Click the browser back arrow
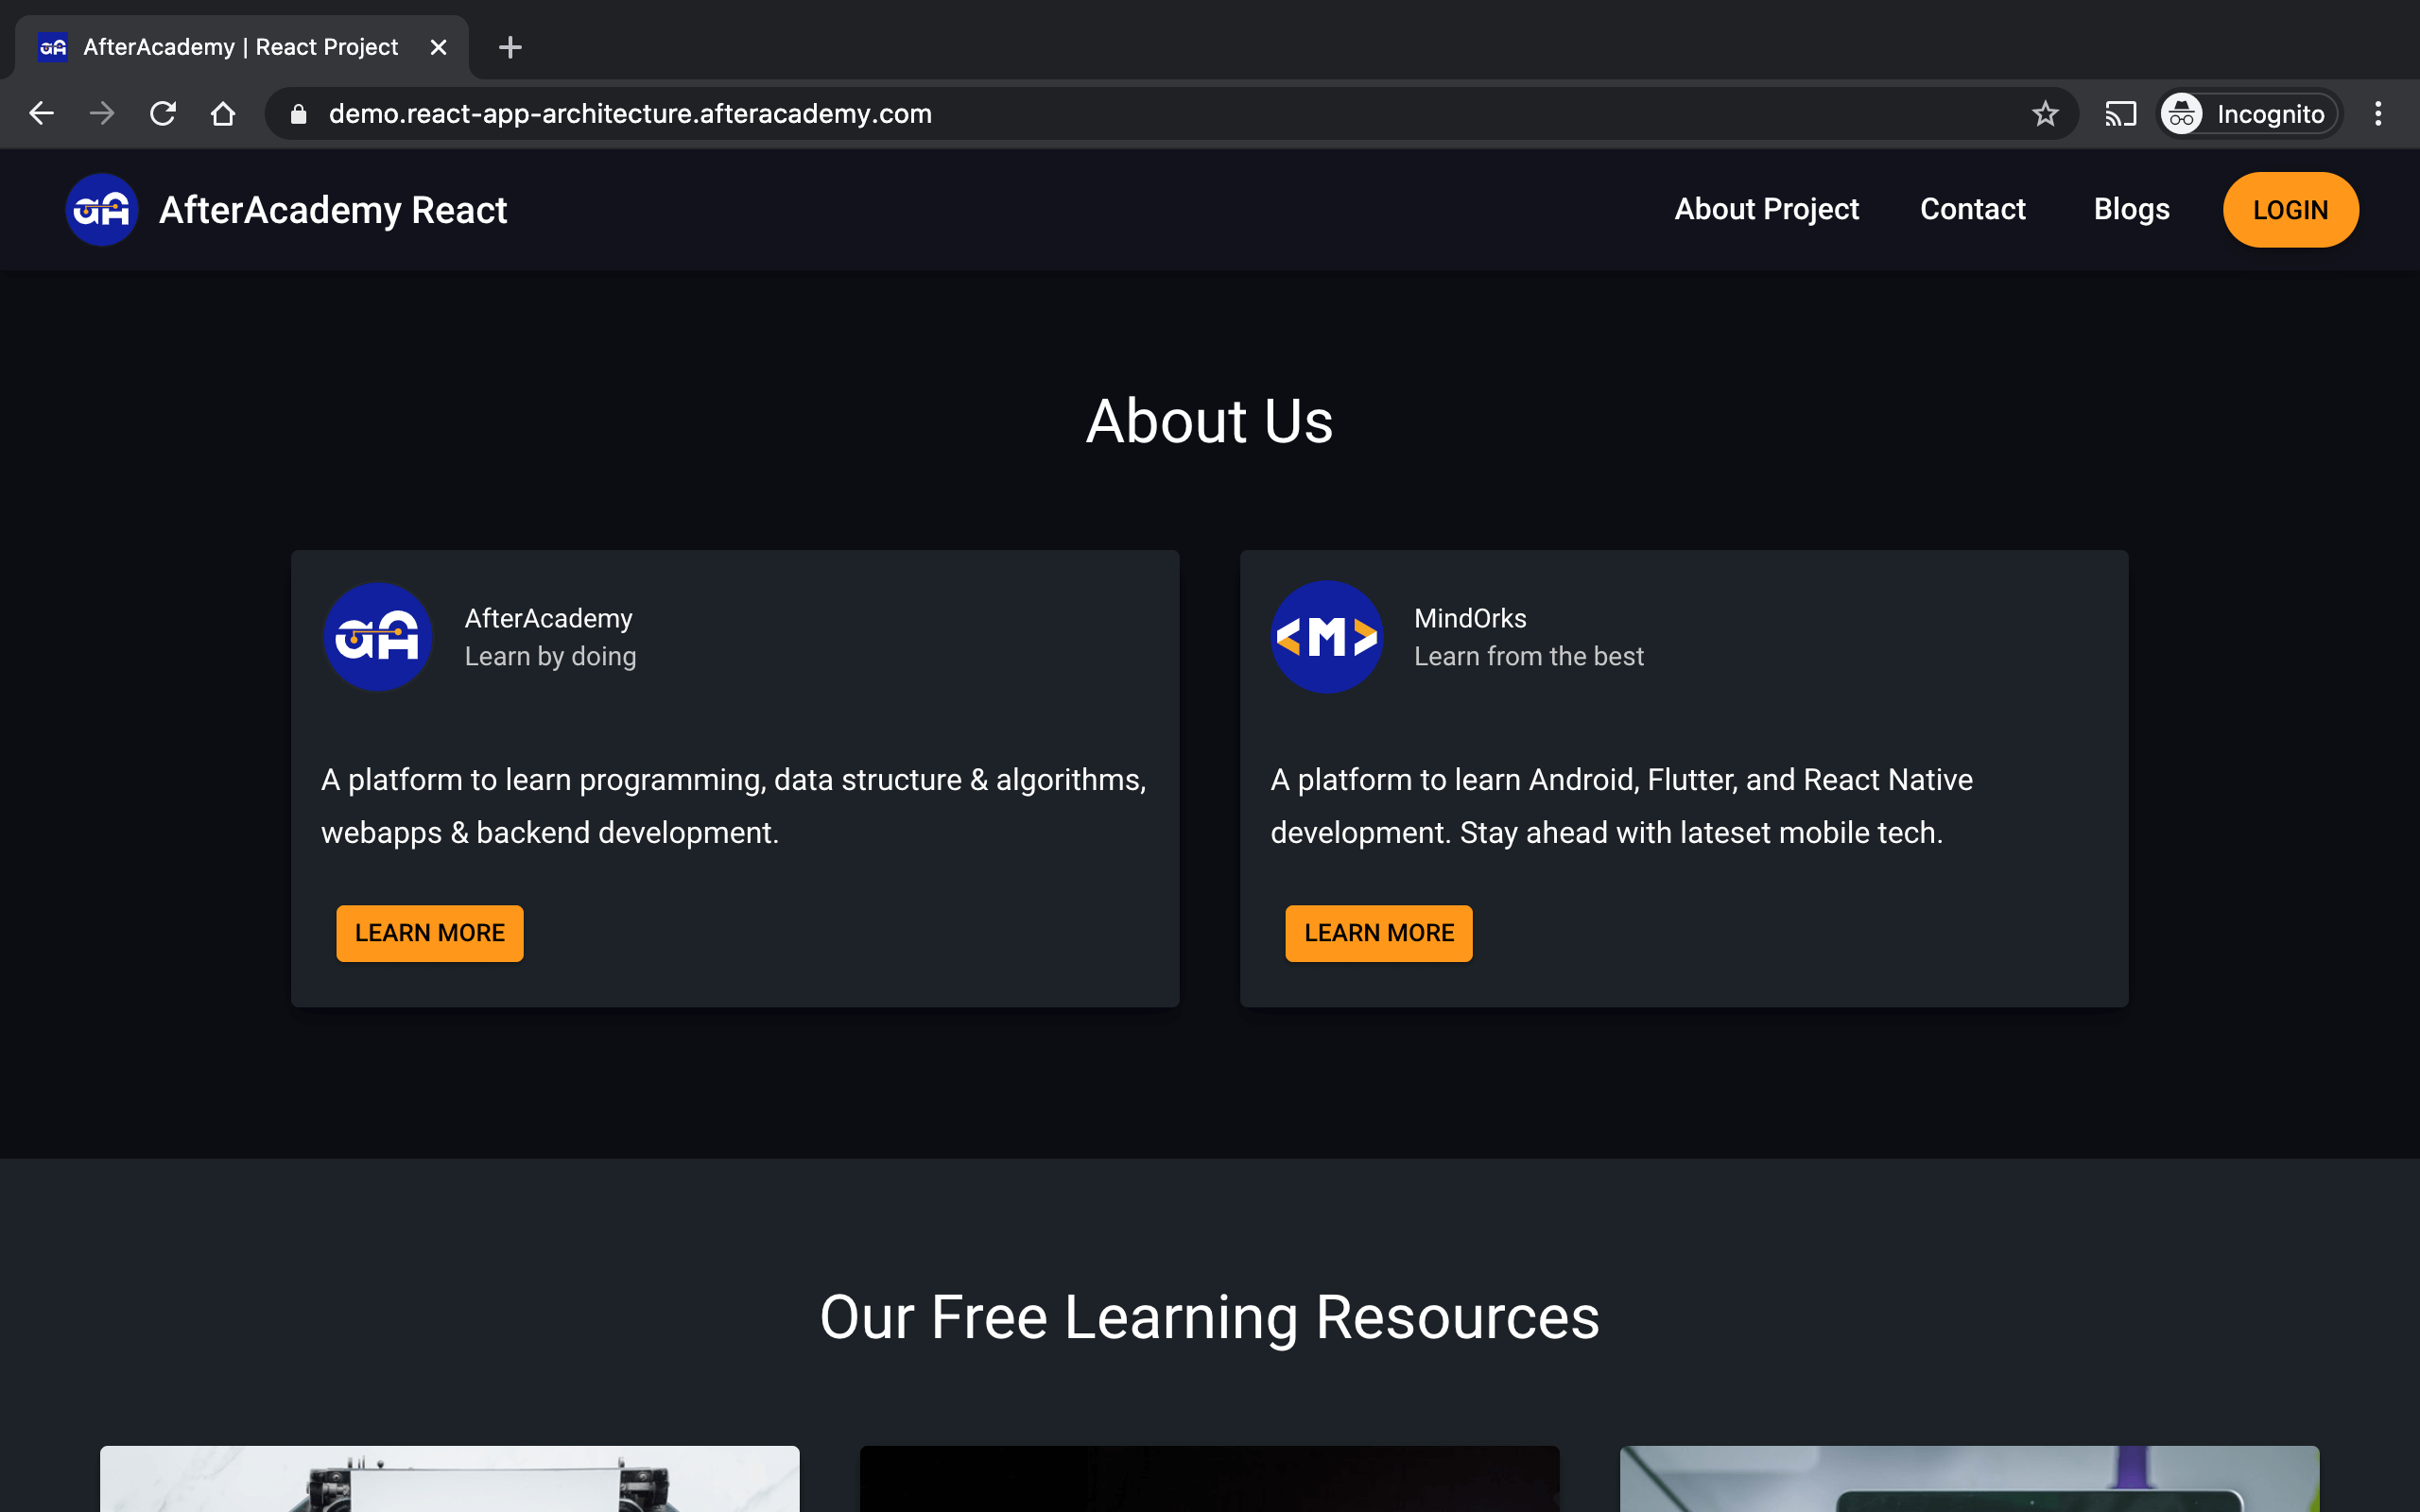This screenshot has width=2420, height=1512. (41, 113)
